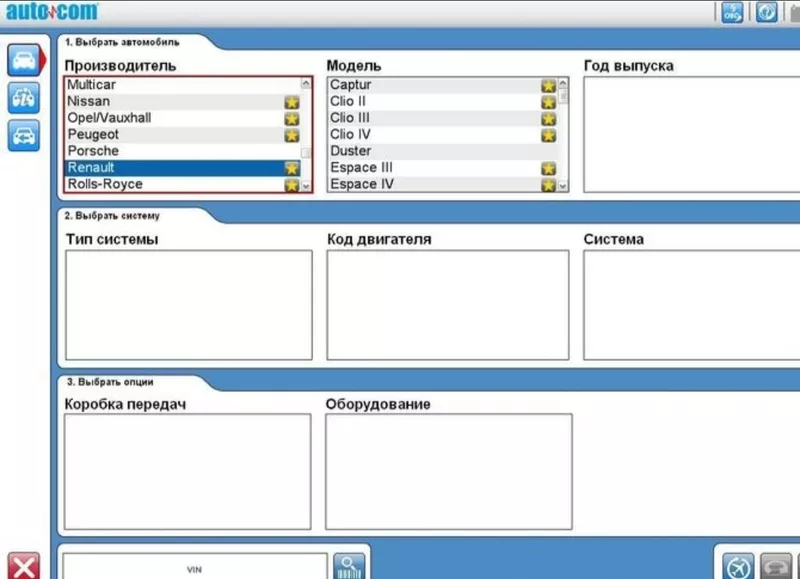
Task: Toggle the favorite star for Nissan
Action: click(292, 102)
